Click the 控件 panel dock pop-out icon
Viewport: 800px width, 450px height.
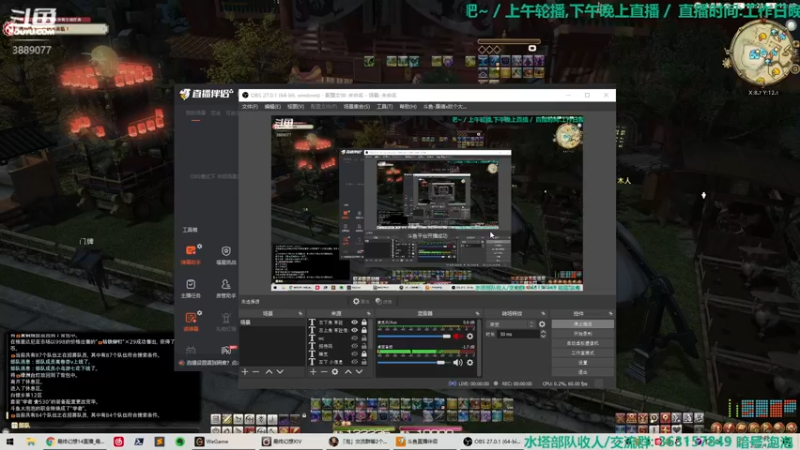pyautogui.click(x=610, y=313)
